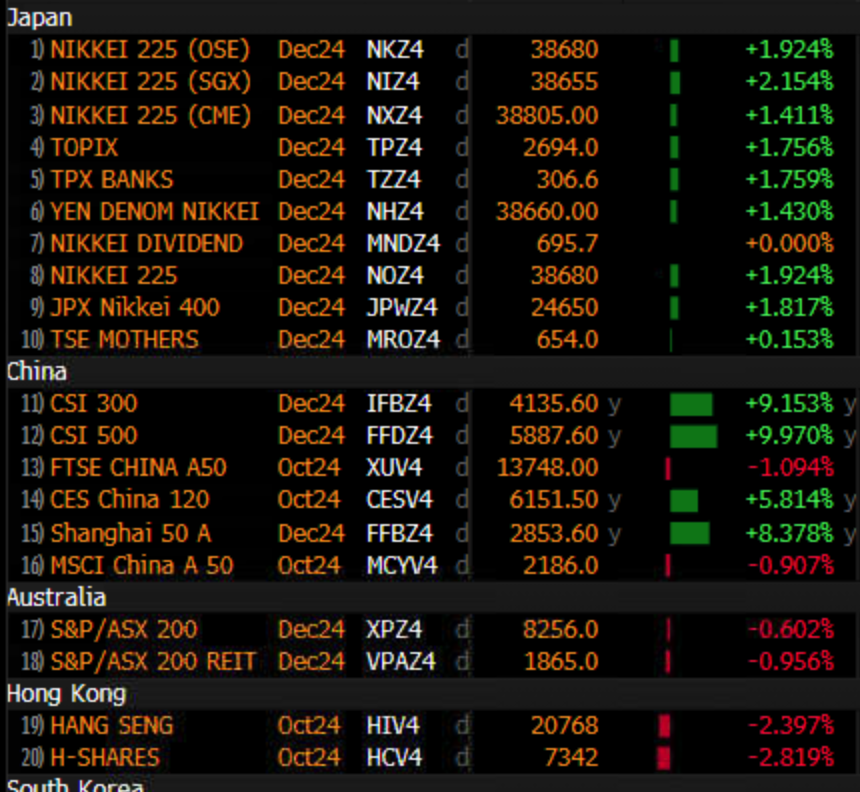This screenshot has height=792, width=860.
Task: Select ticker MNDZ4
Action: pyautogui.click(x=403, y=243)
